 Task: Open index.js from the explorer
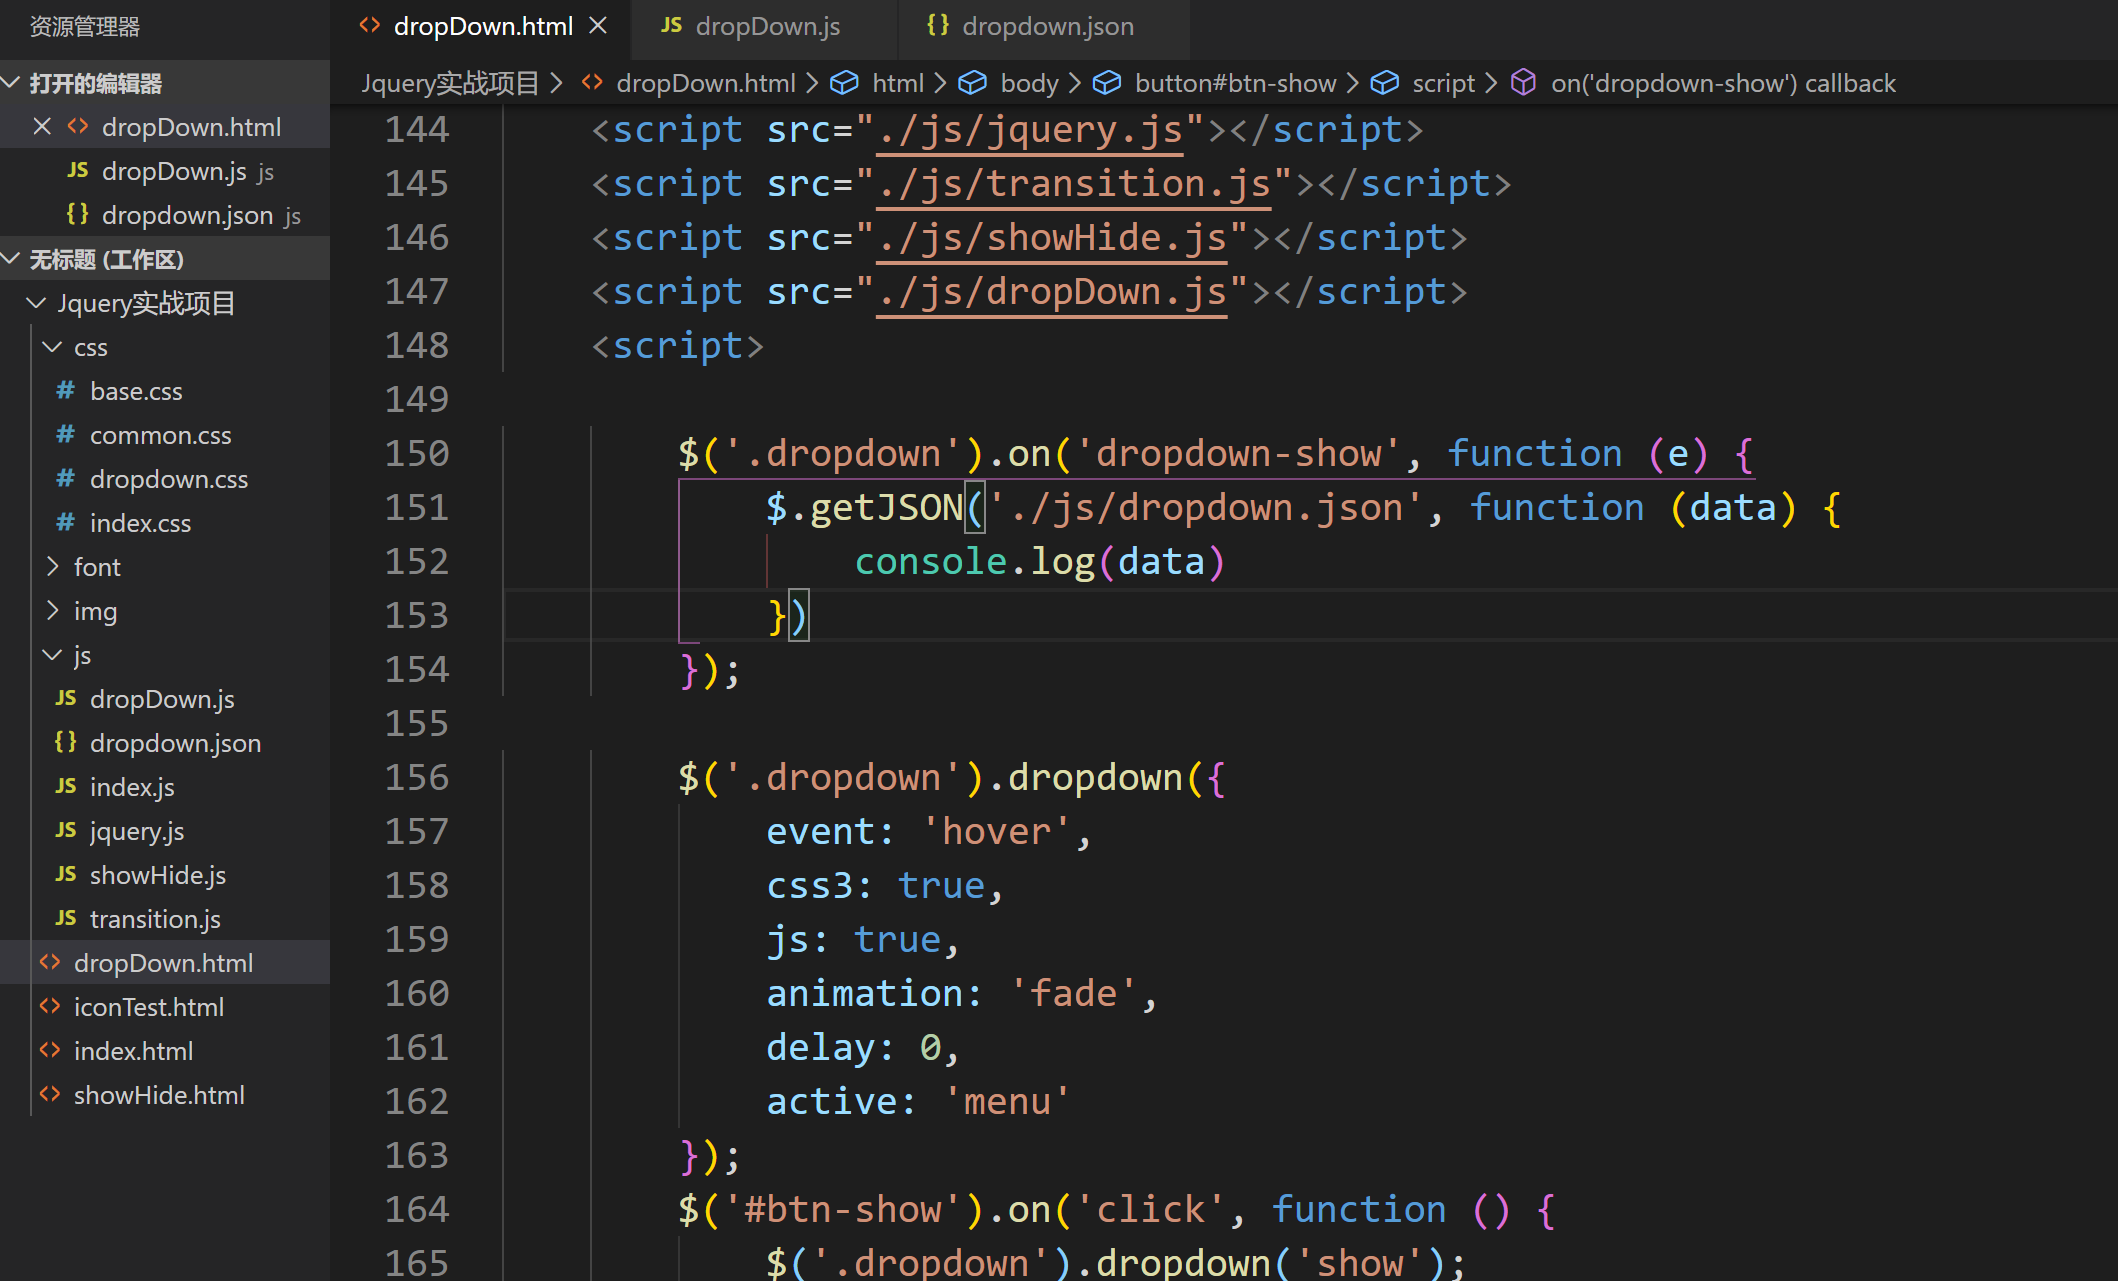click(x=165, y=787)
